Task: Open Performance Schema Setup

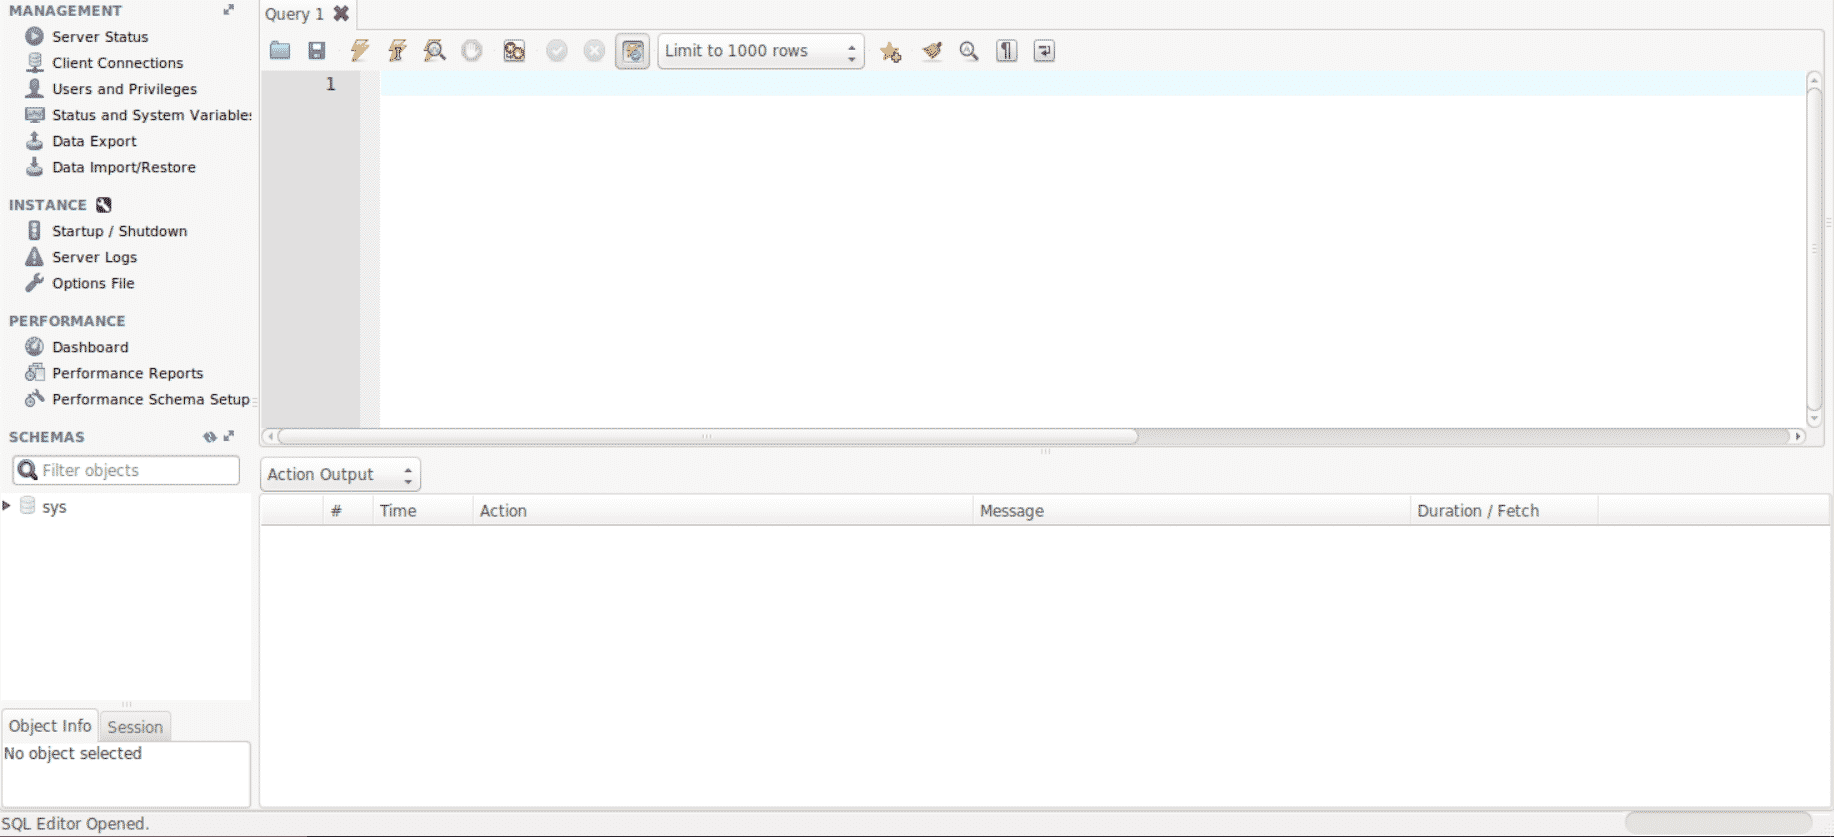Action: 150,399
